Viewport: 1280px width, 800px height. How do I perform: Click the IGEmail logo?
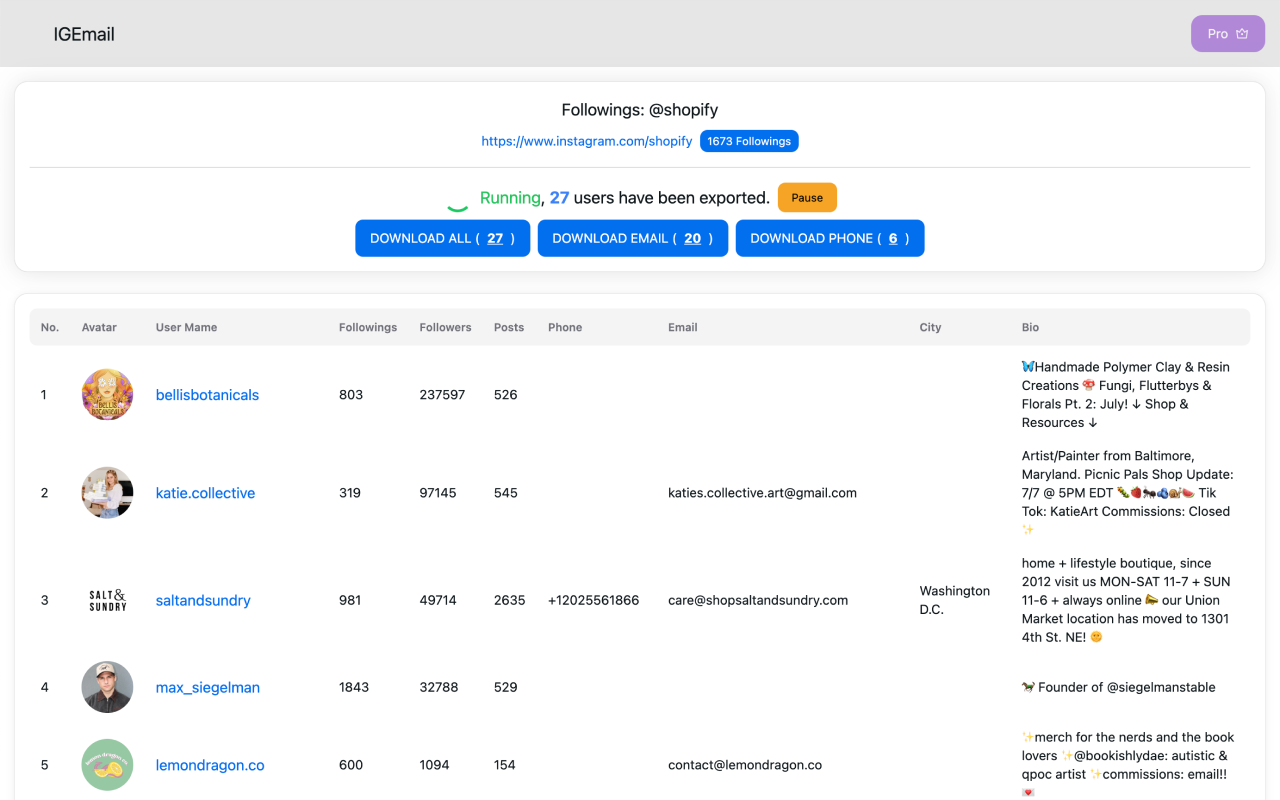[84, 33]
